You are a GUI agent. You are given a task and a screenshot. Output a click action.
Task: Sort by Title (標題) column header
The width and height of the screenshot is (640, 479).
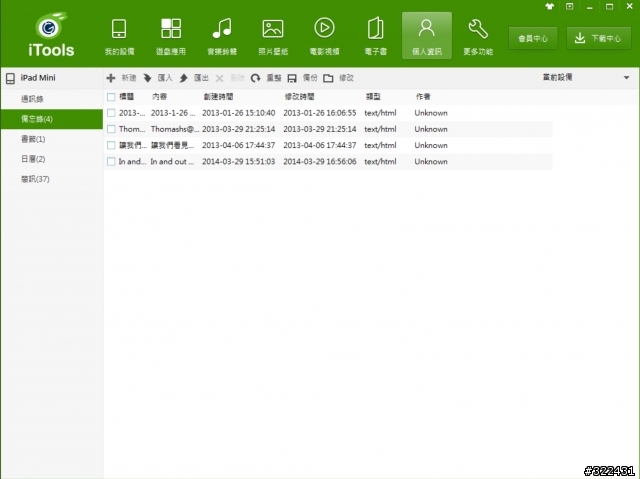(127, 97)
